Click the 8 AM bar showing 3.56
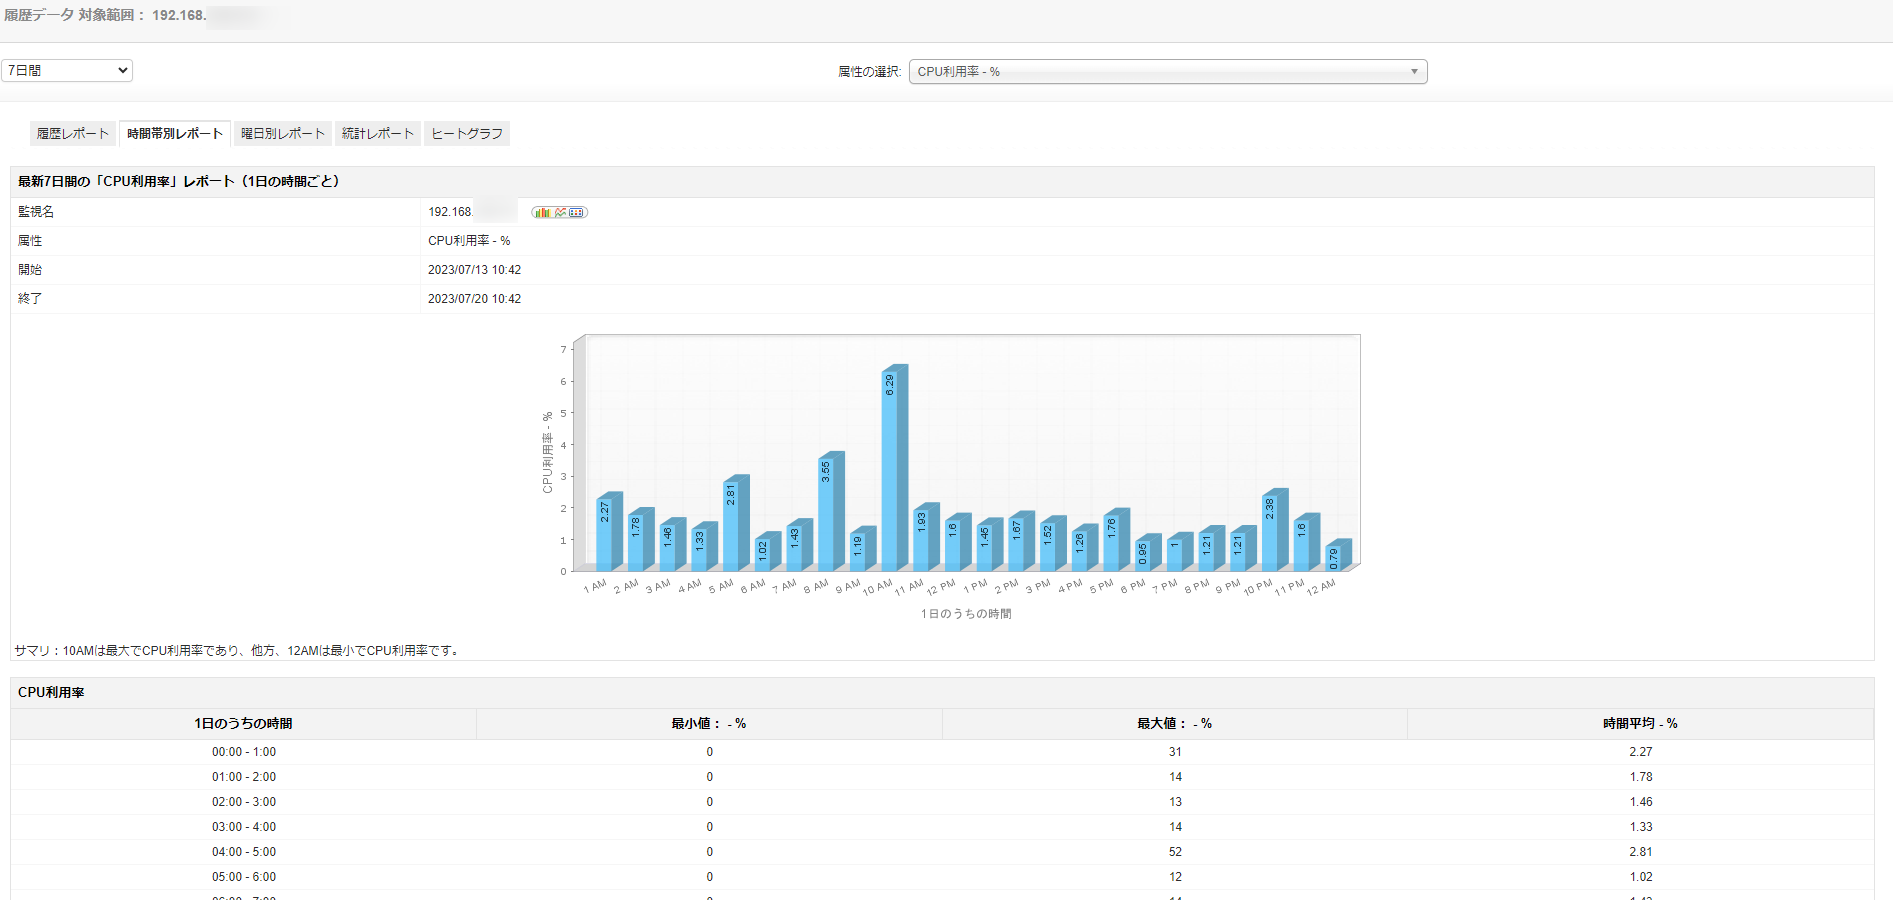The image size is (1893, 900). click(830, 511)
